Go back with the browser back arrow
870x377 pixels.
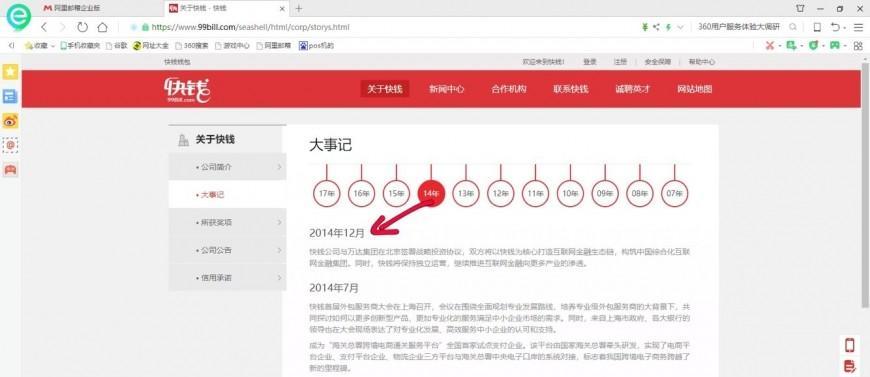point(44,27)
